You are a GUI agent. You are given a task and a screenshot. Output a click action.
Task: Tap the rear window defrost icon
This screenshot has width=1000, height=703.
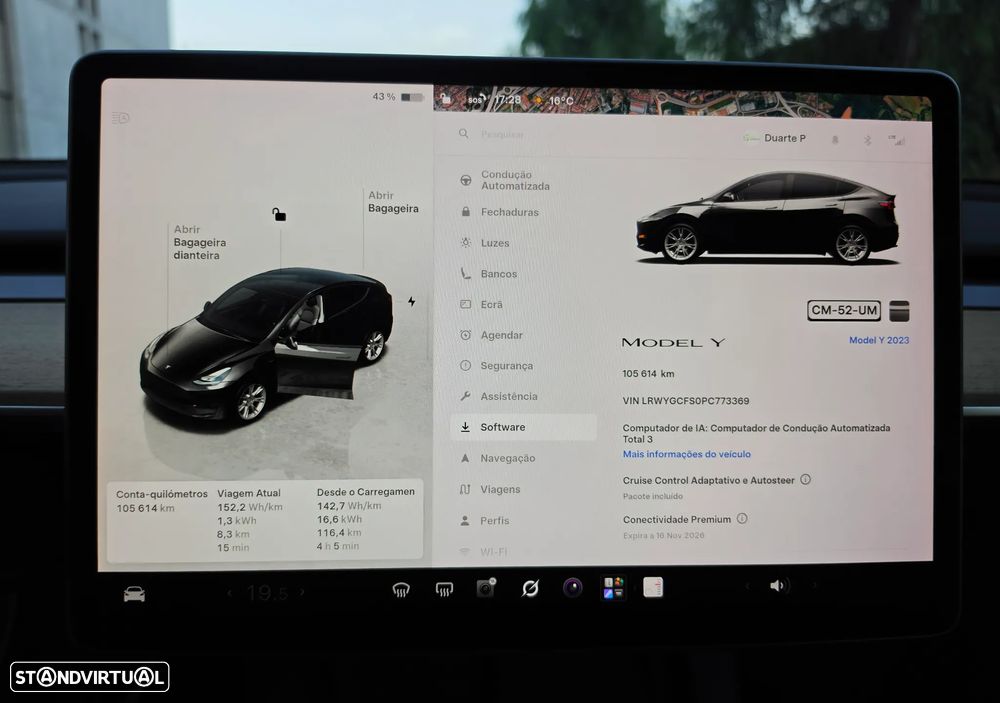click(445, 589)
